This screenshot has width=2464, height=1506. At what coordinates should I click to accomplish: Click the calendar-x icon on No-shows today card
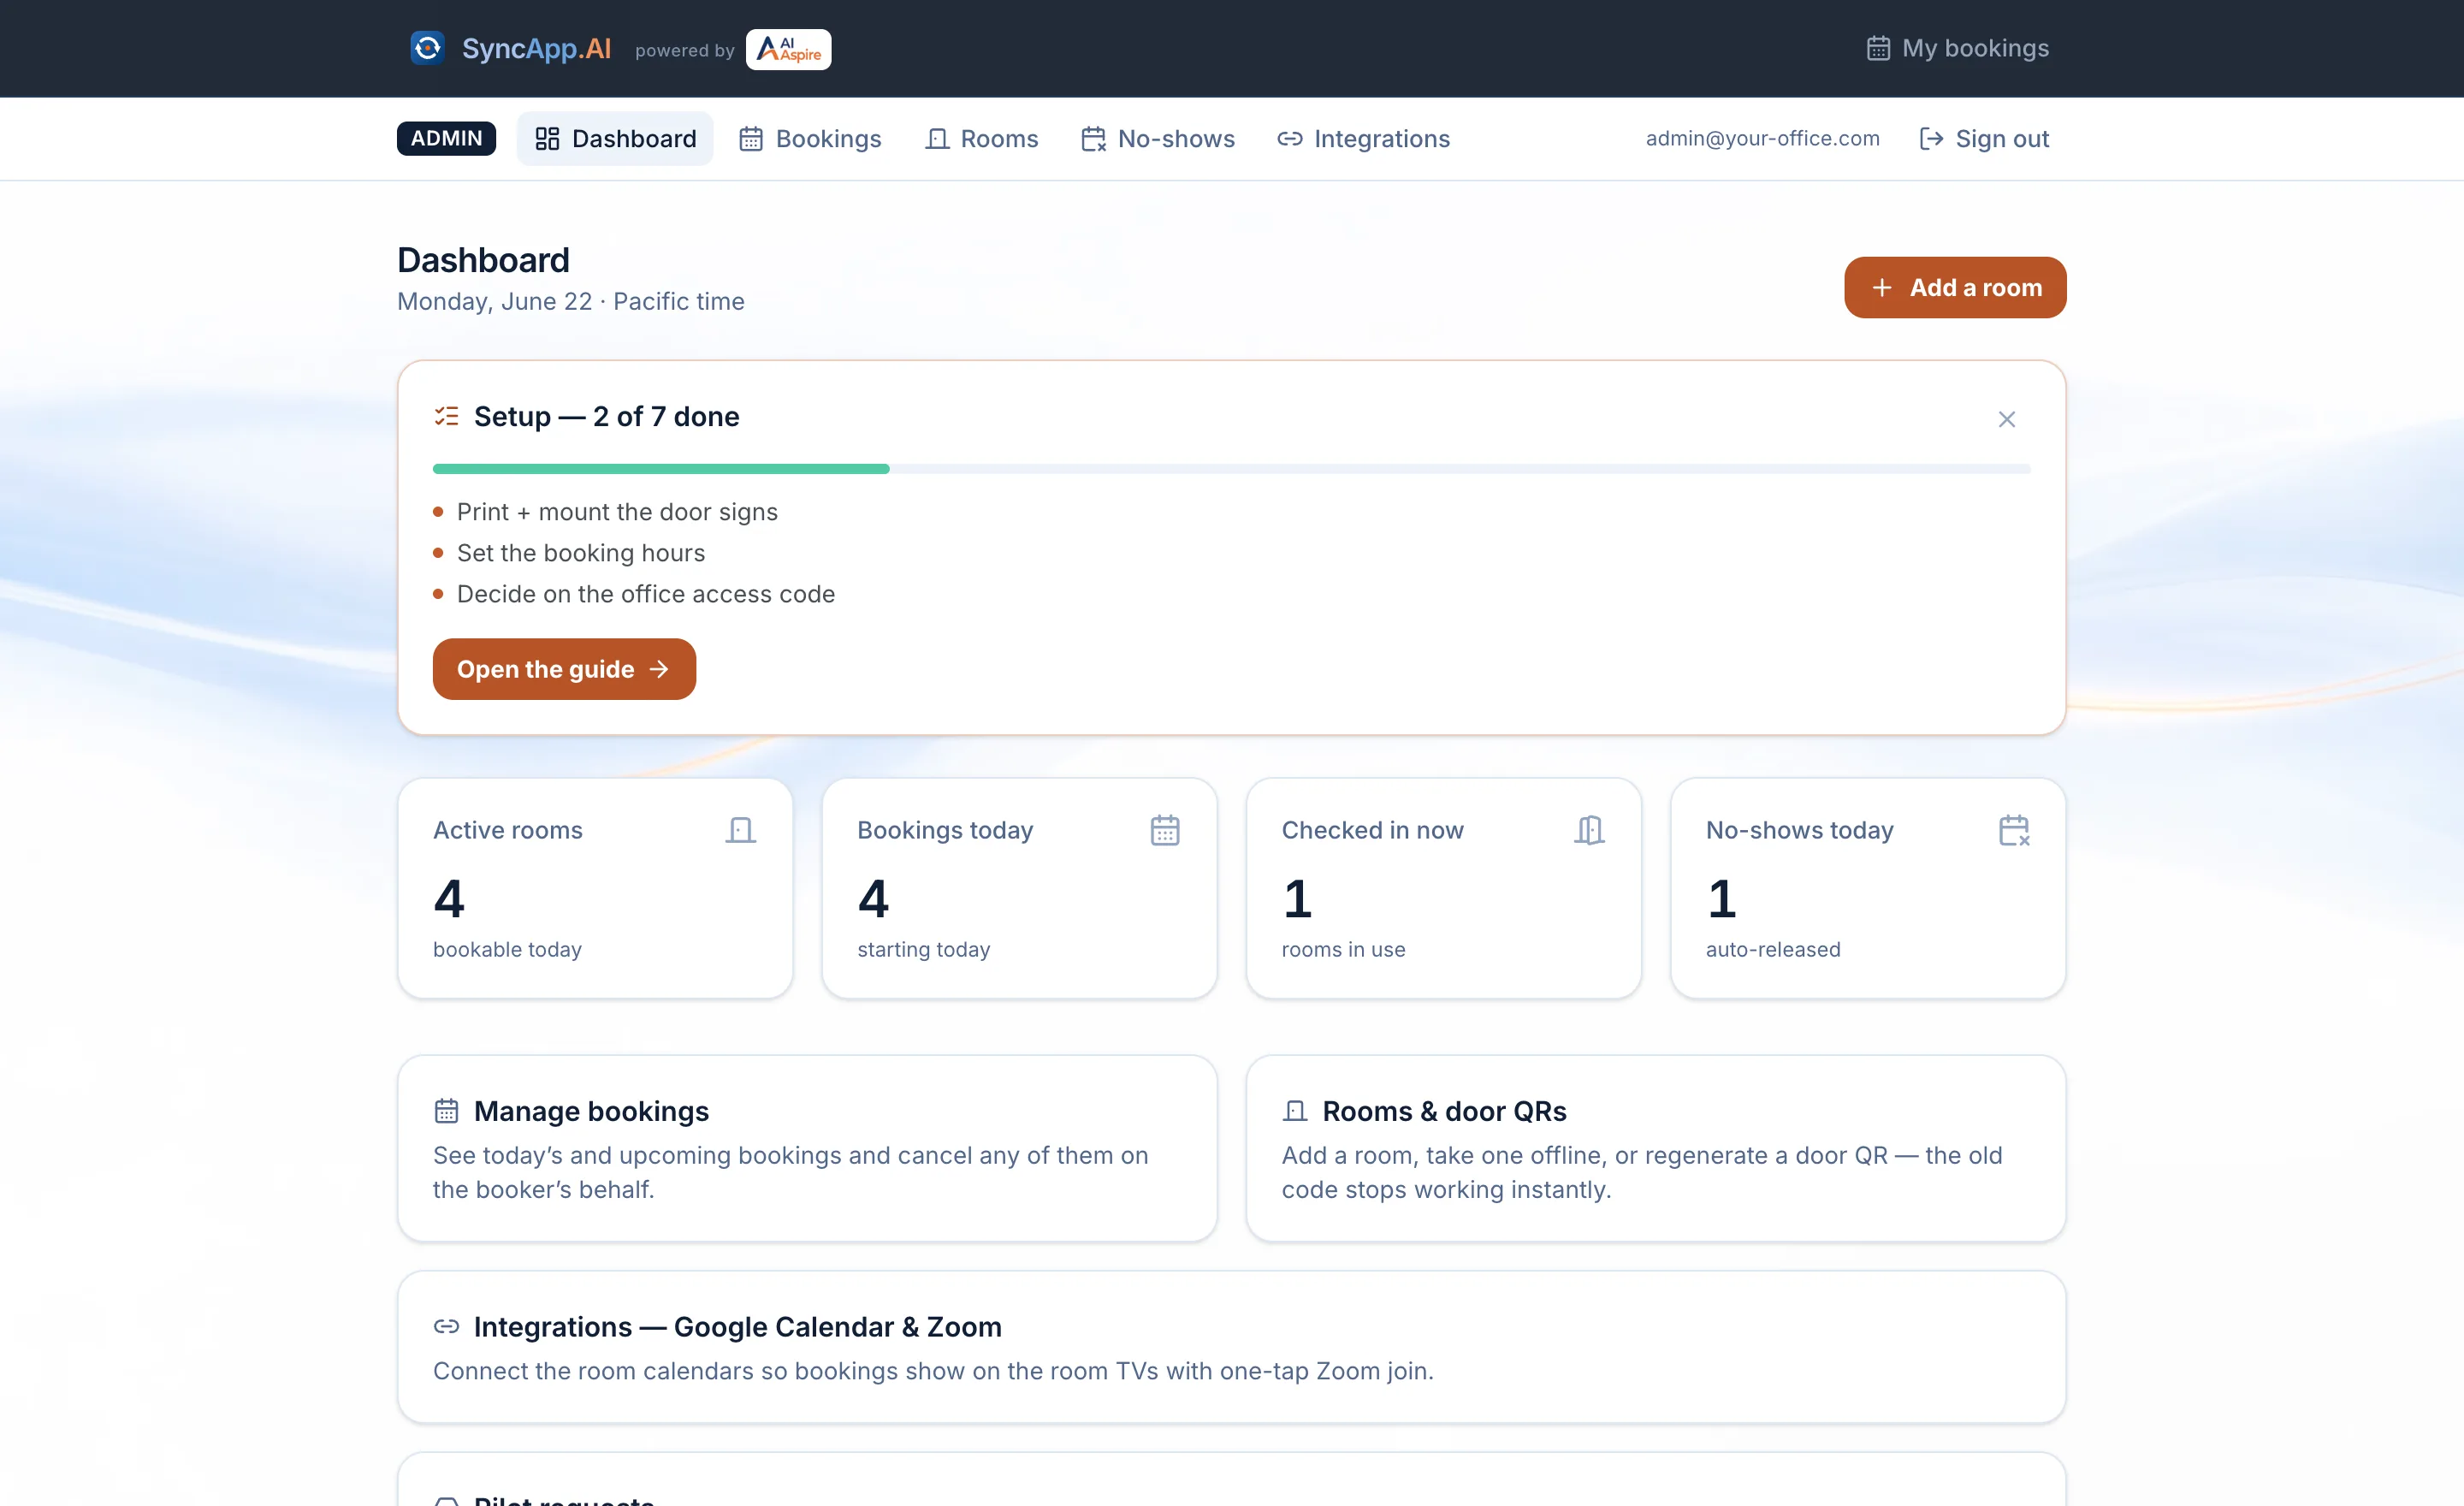point(2014,830)
